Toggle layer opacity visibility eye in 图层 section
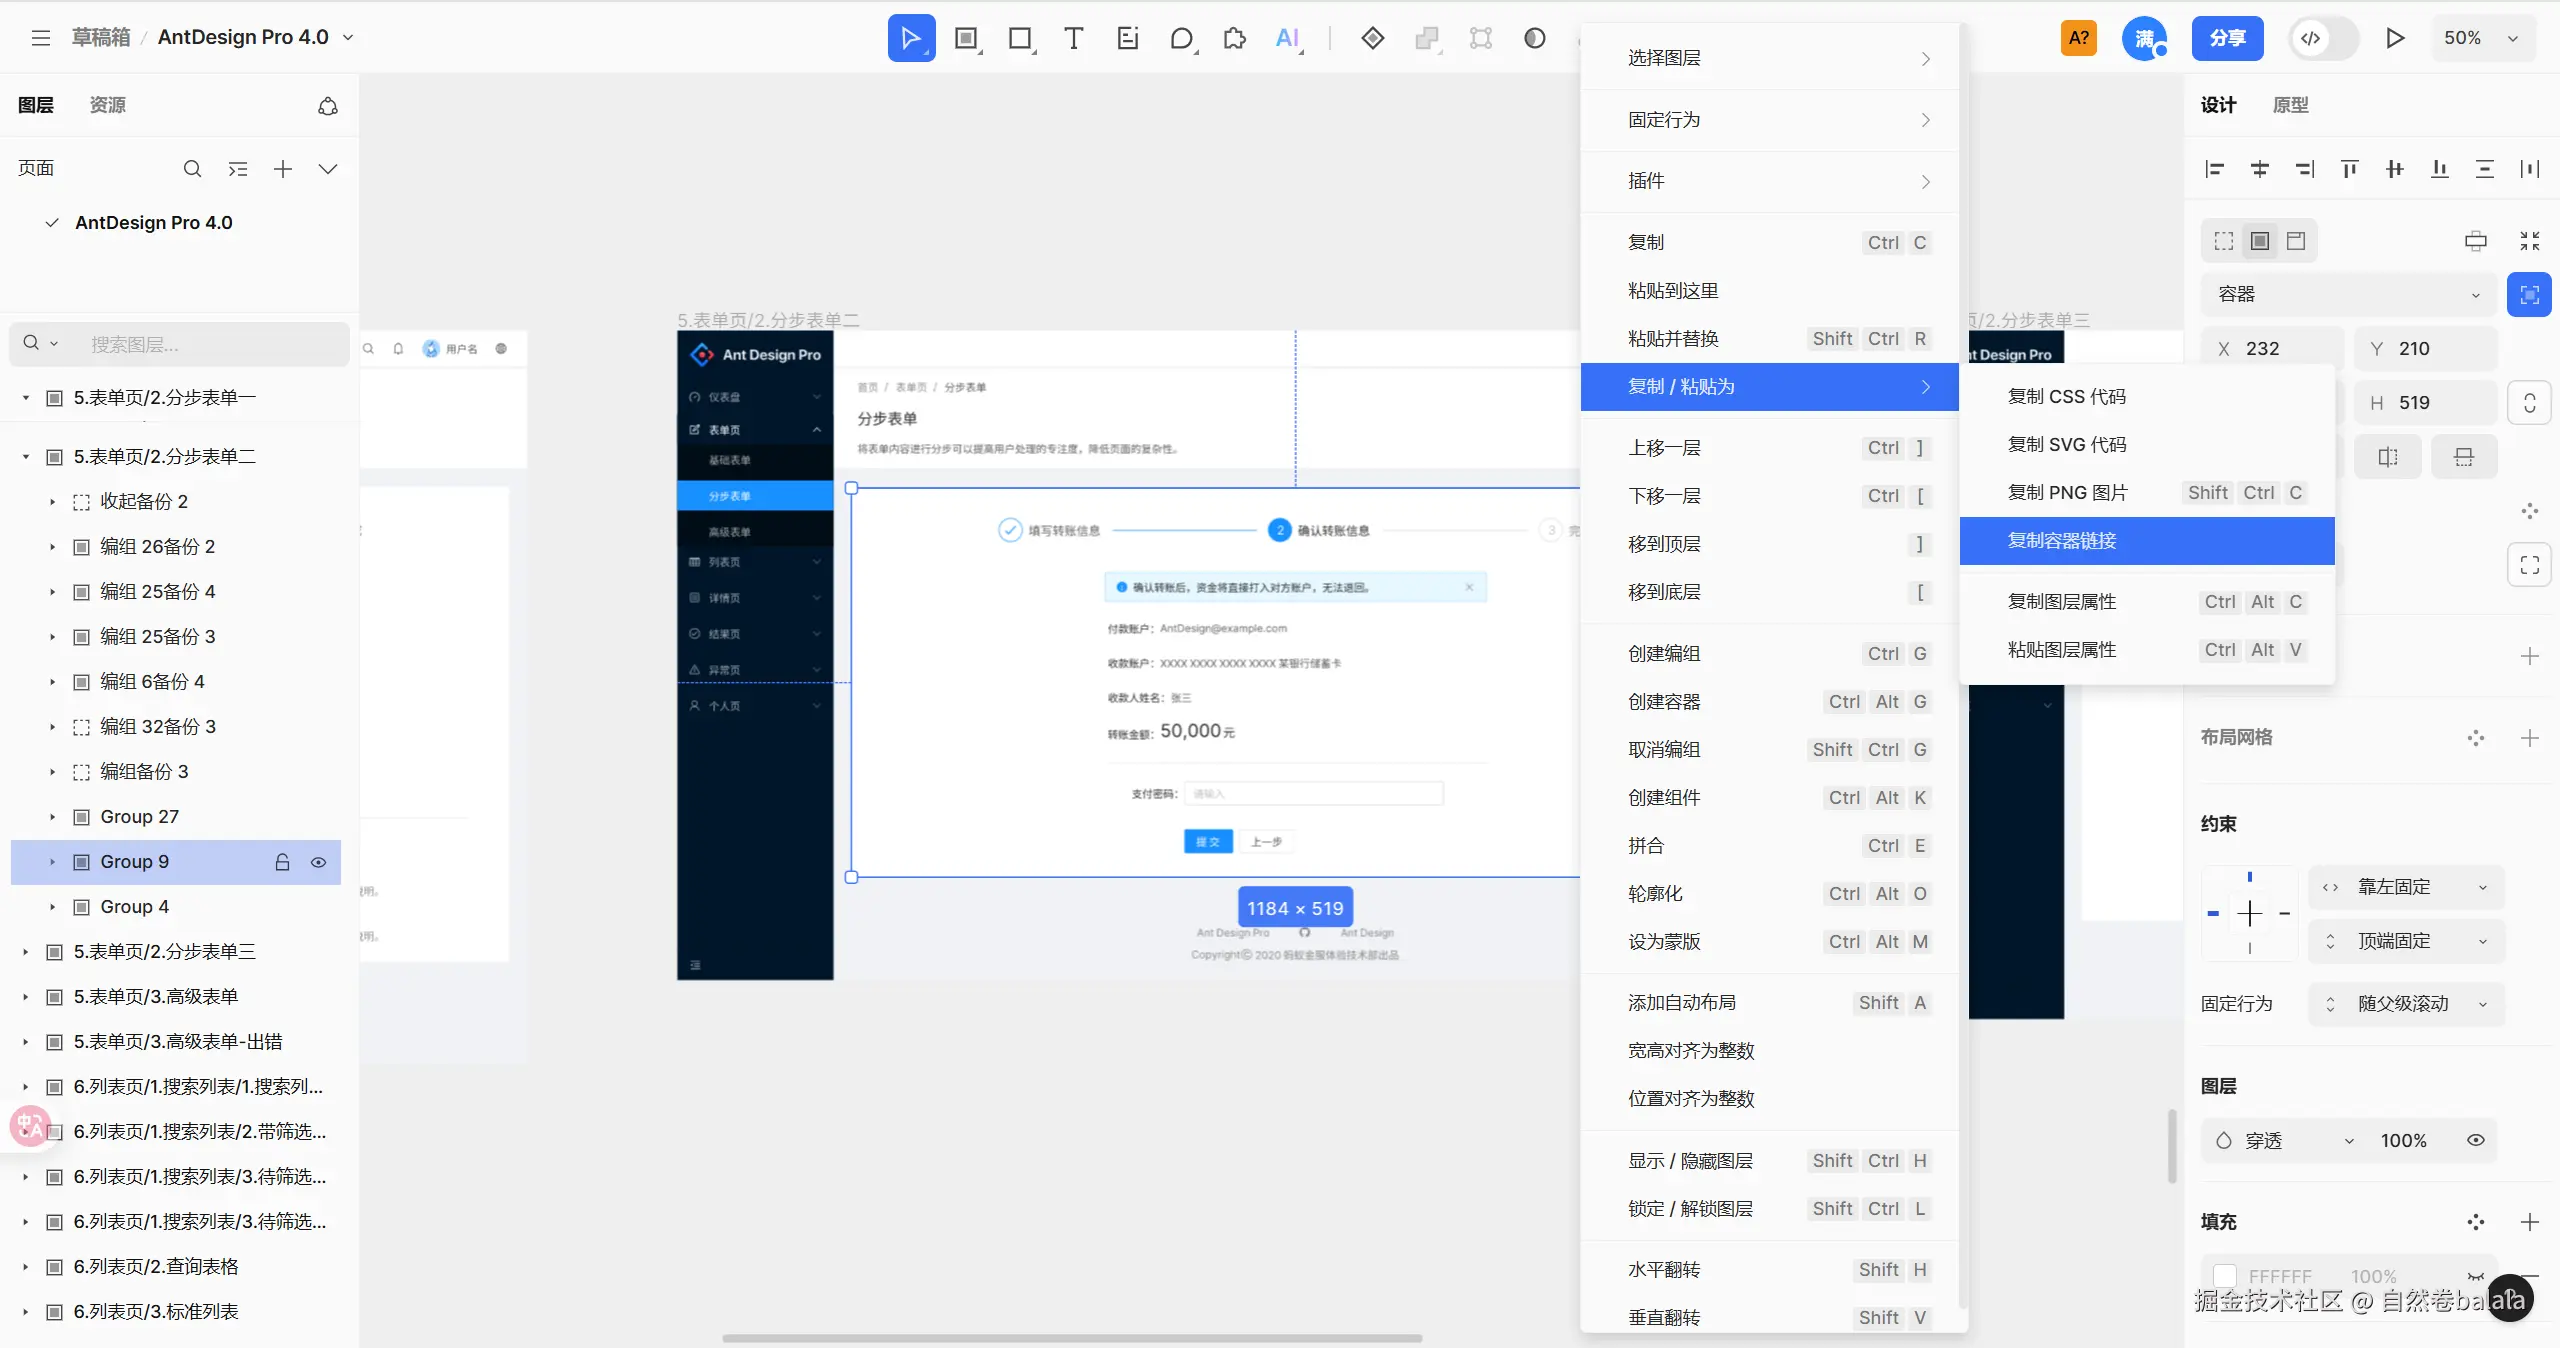2560x1348 pixels. pos(2475,1141)
